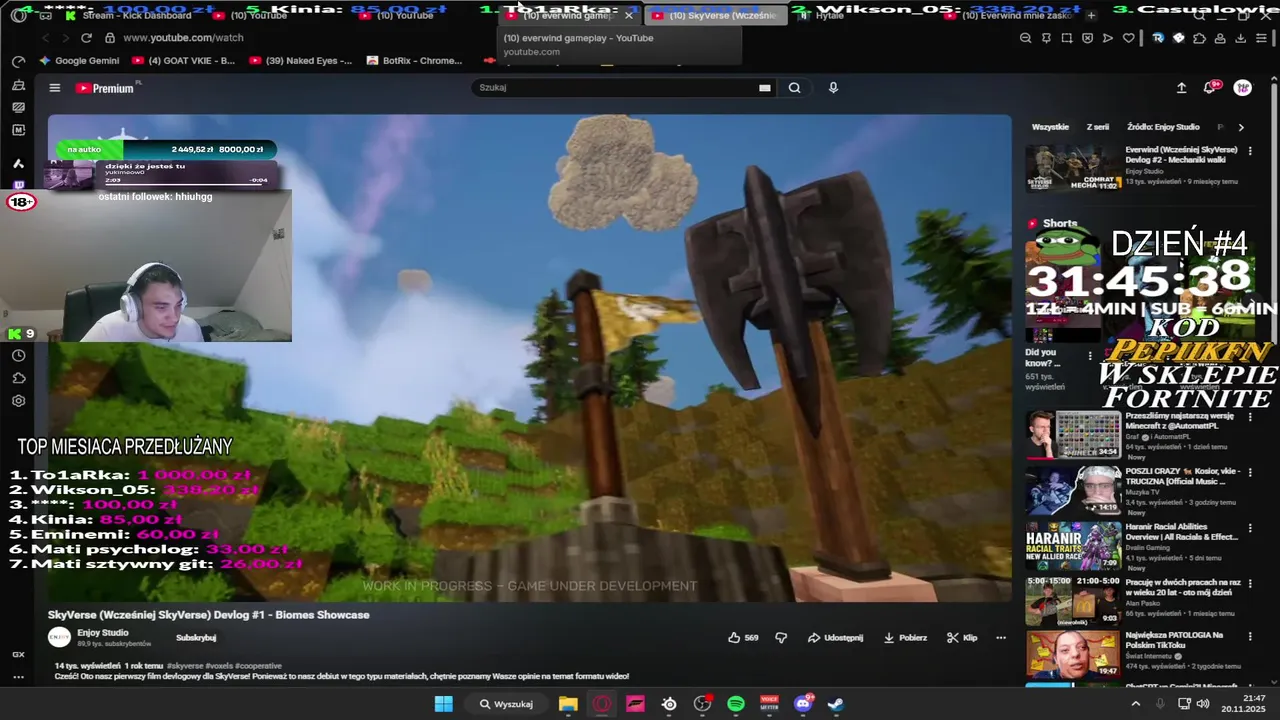Click the Windows Start button
The image size is (1280, 720).
pos(443,704)
